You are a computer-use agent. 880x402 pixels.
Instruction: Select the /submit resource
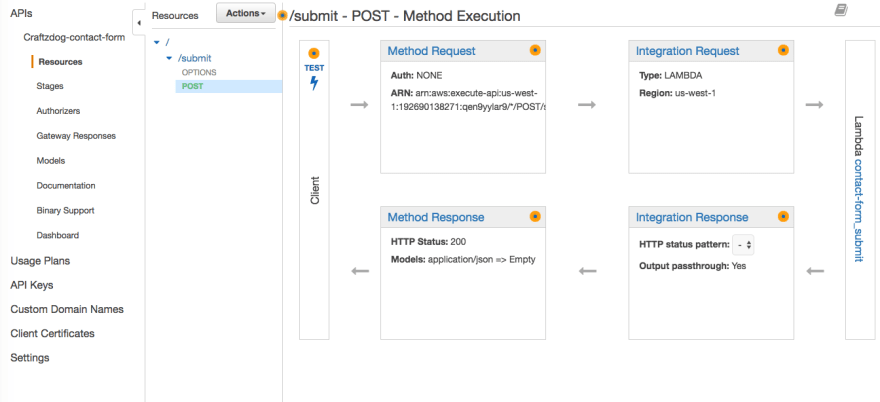point(194,58)
